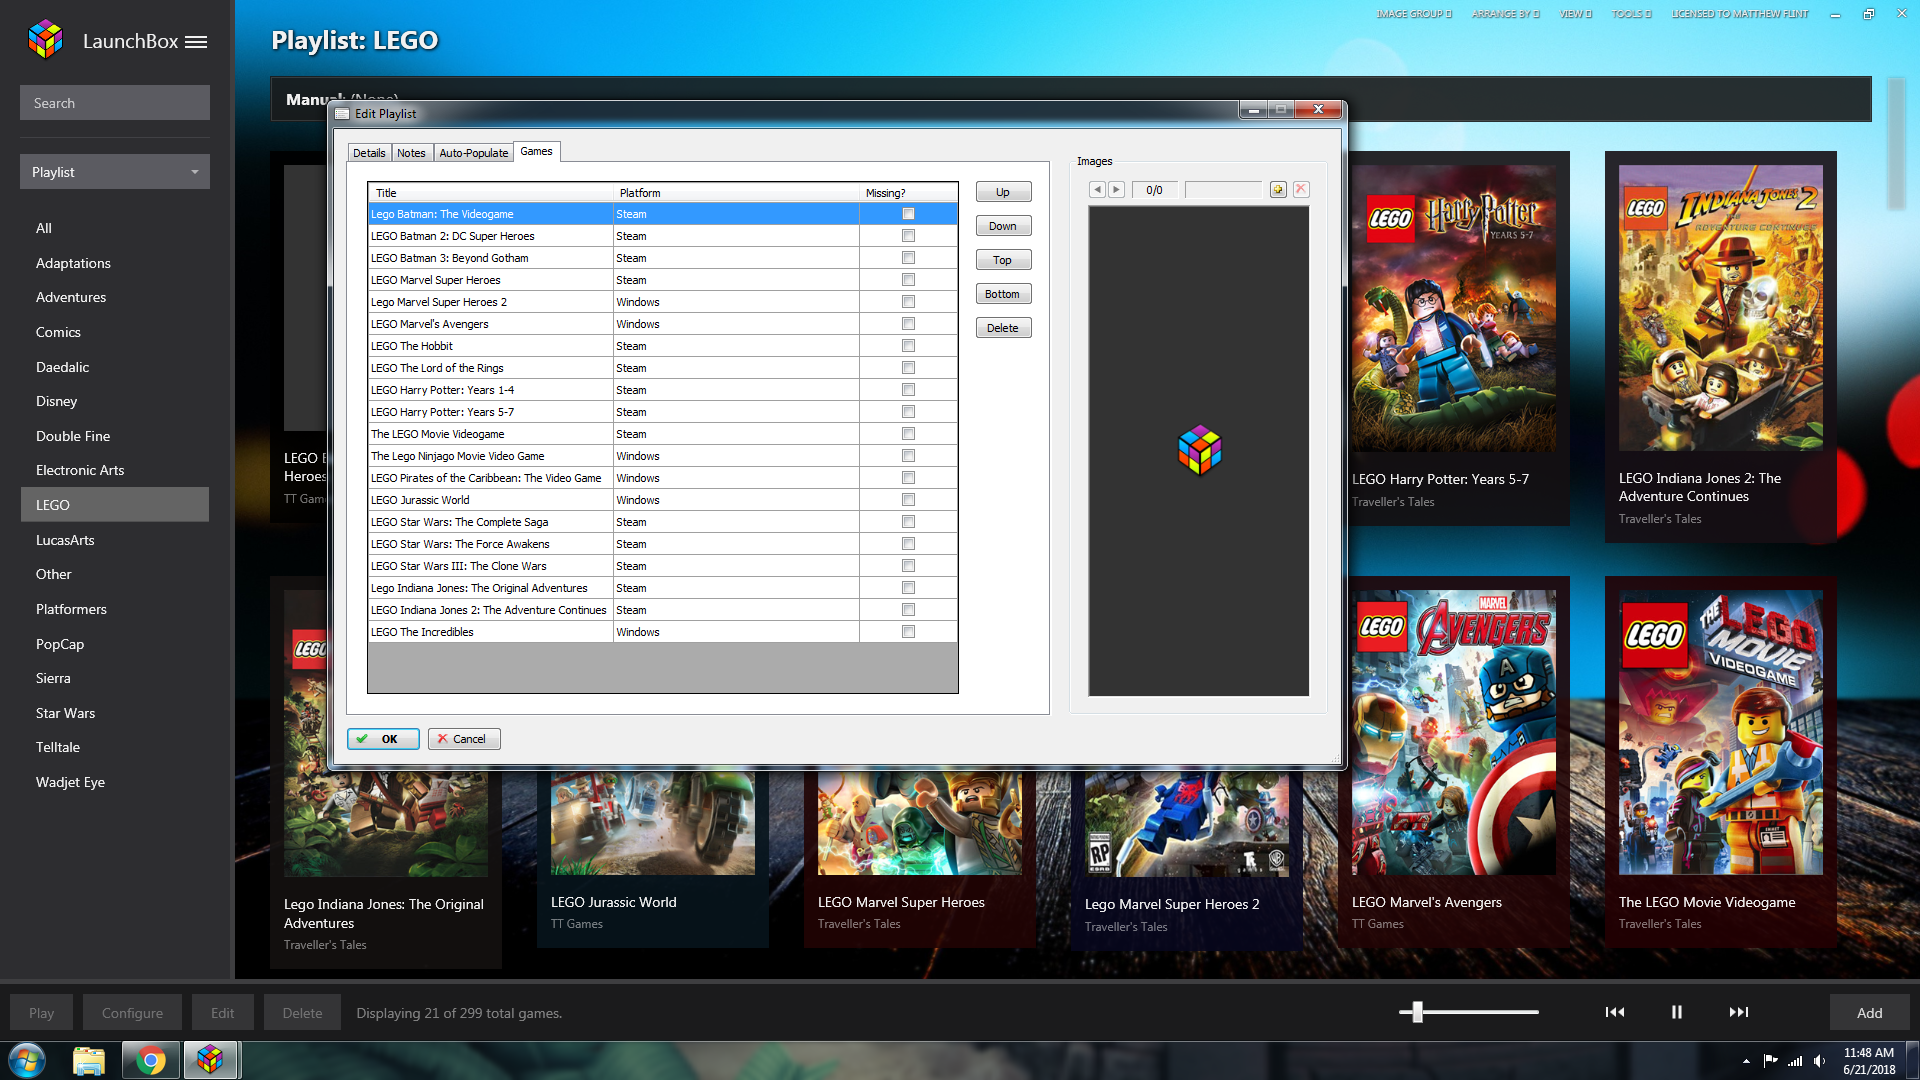The width and height of the screenshot is (1920, 1080).
Task: Delete selected game from playlist
Action: (x=1003, y=328)
